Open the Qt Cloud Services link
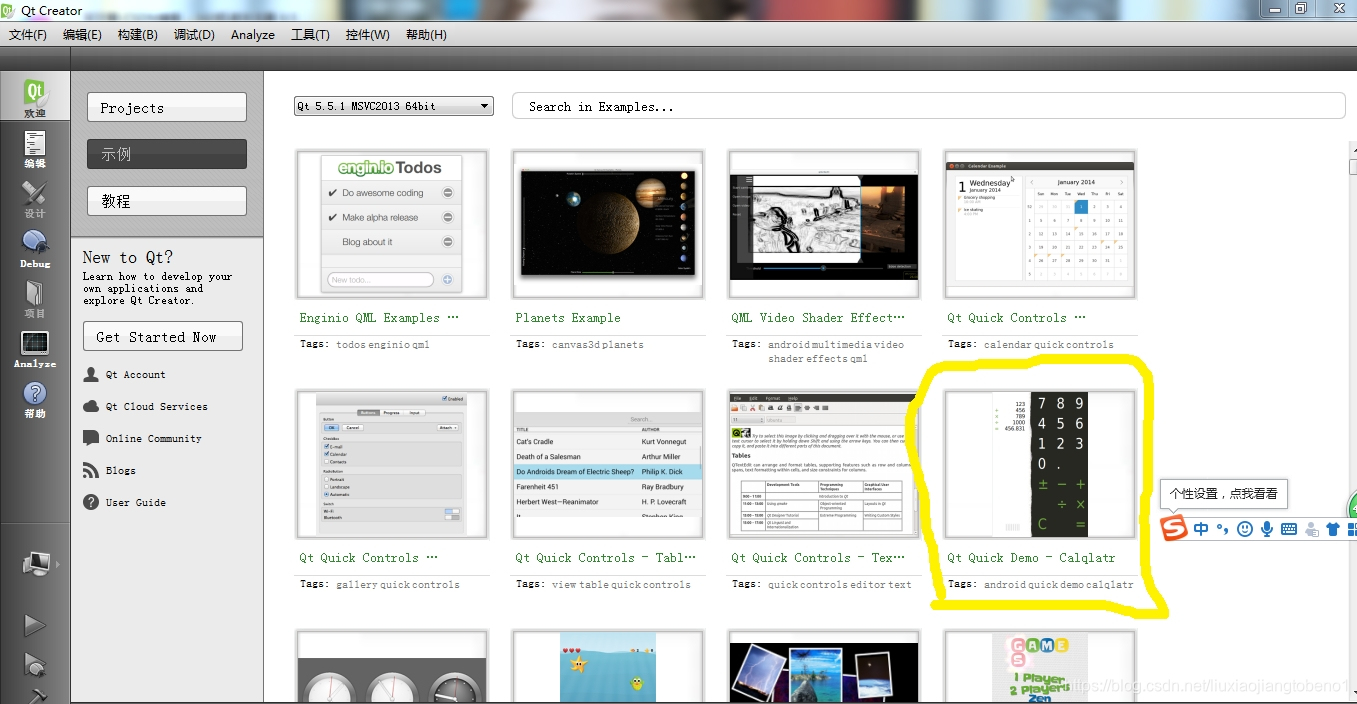This screenshot has height=704, width=1357. [157, 407]
